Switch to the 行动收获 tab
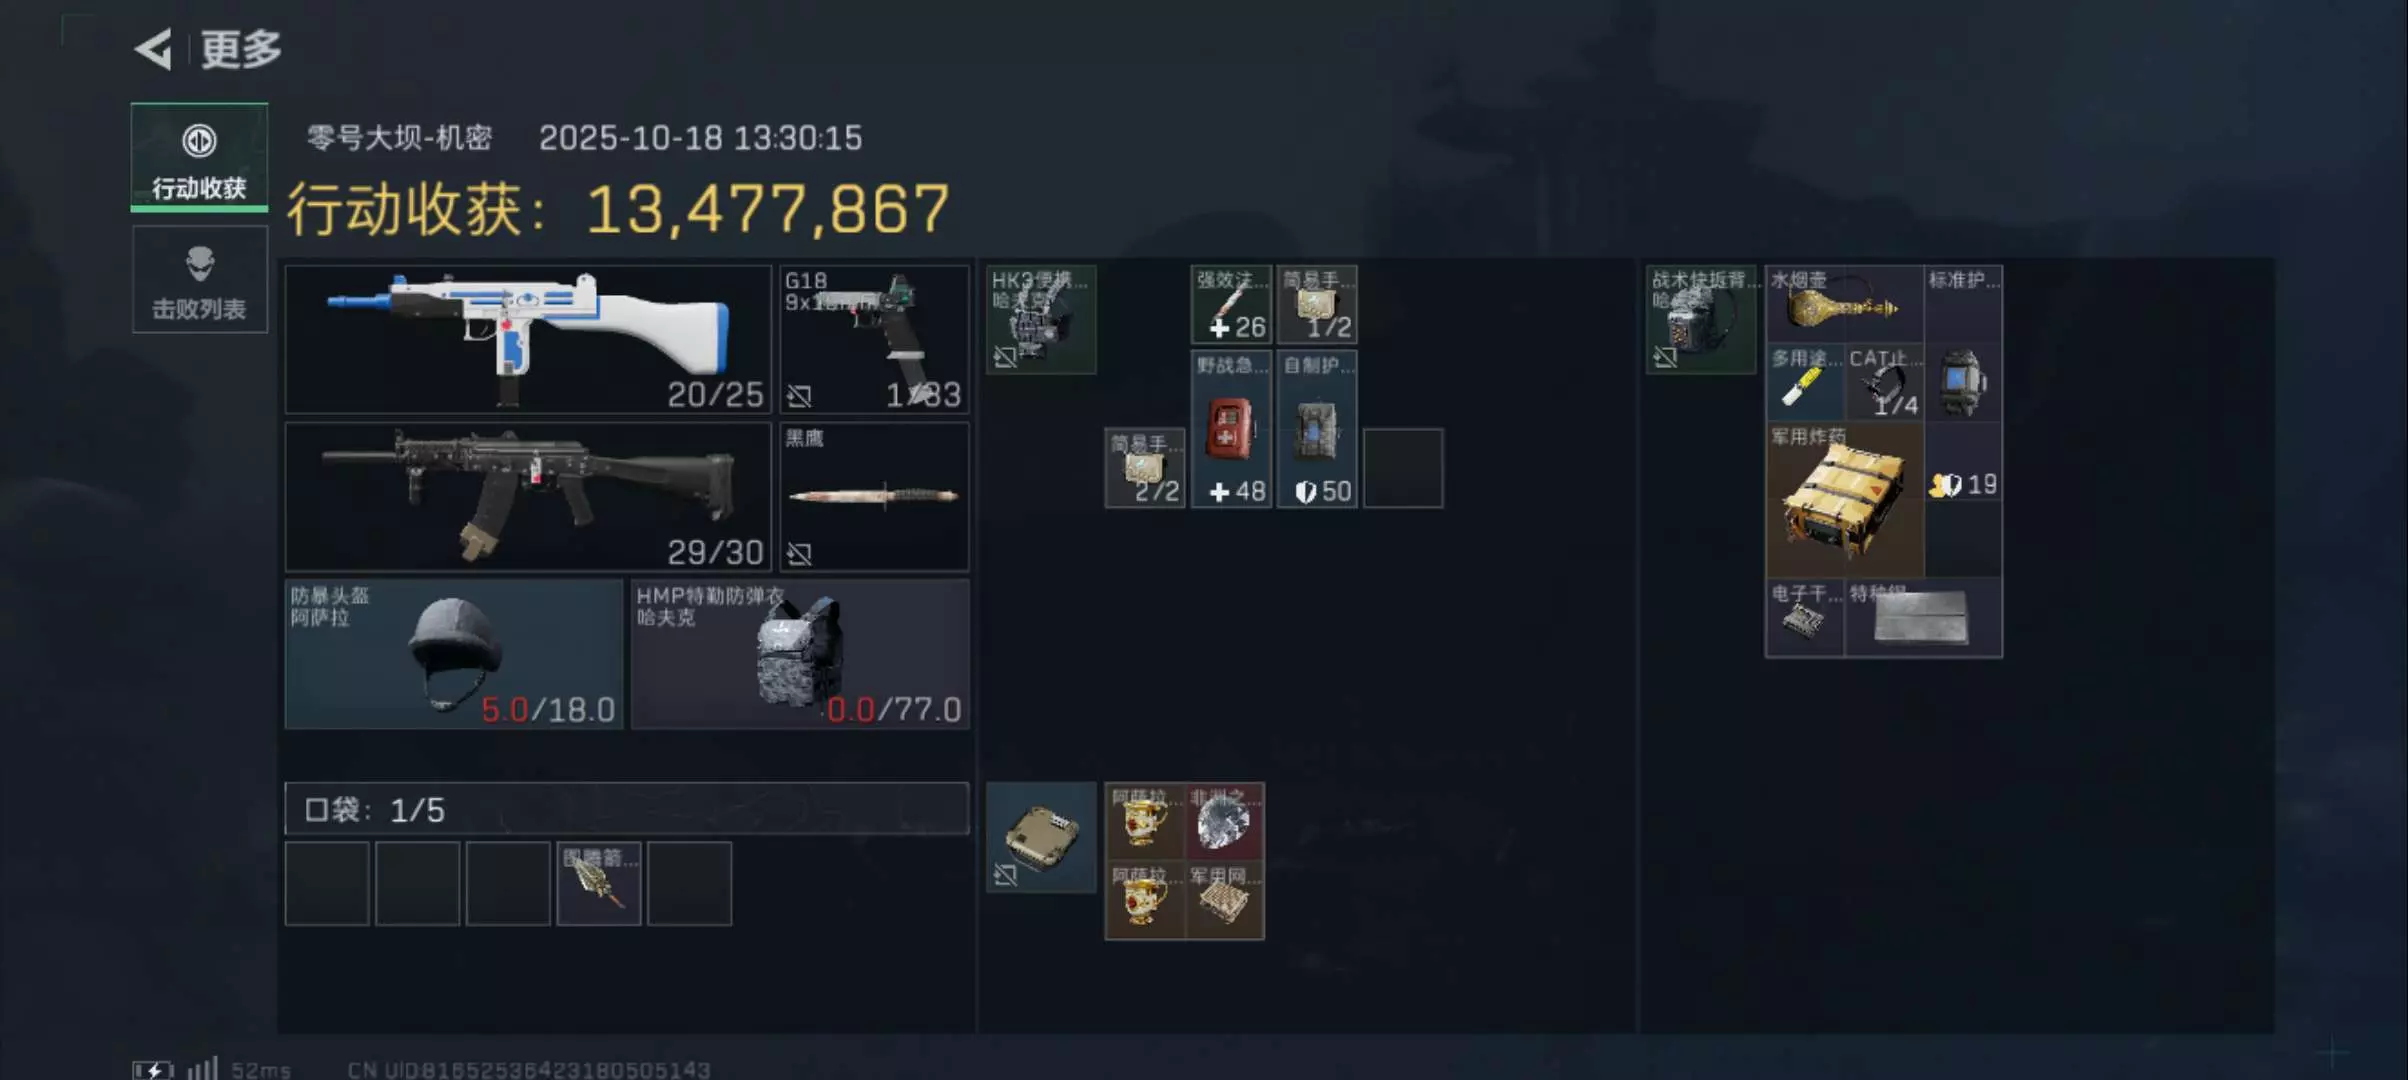2408x1080 pixels. pyautogui.click(x=199, y=157)
